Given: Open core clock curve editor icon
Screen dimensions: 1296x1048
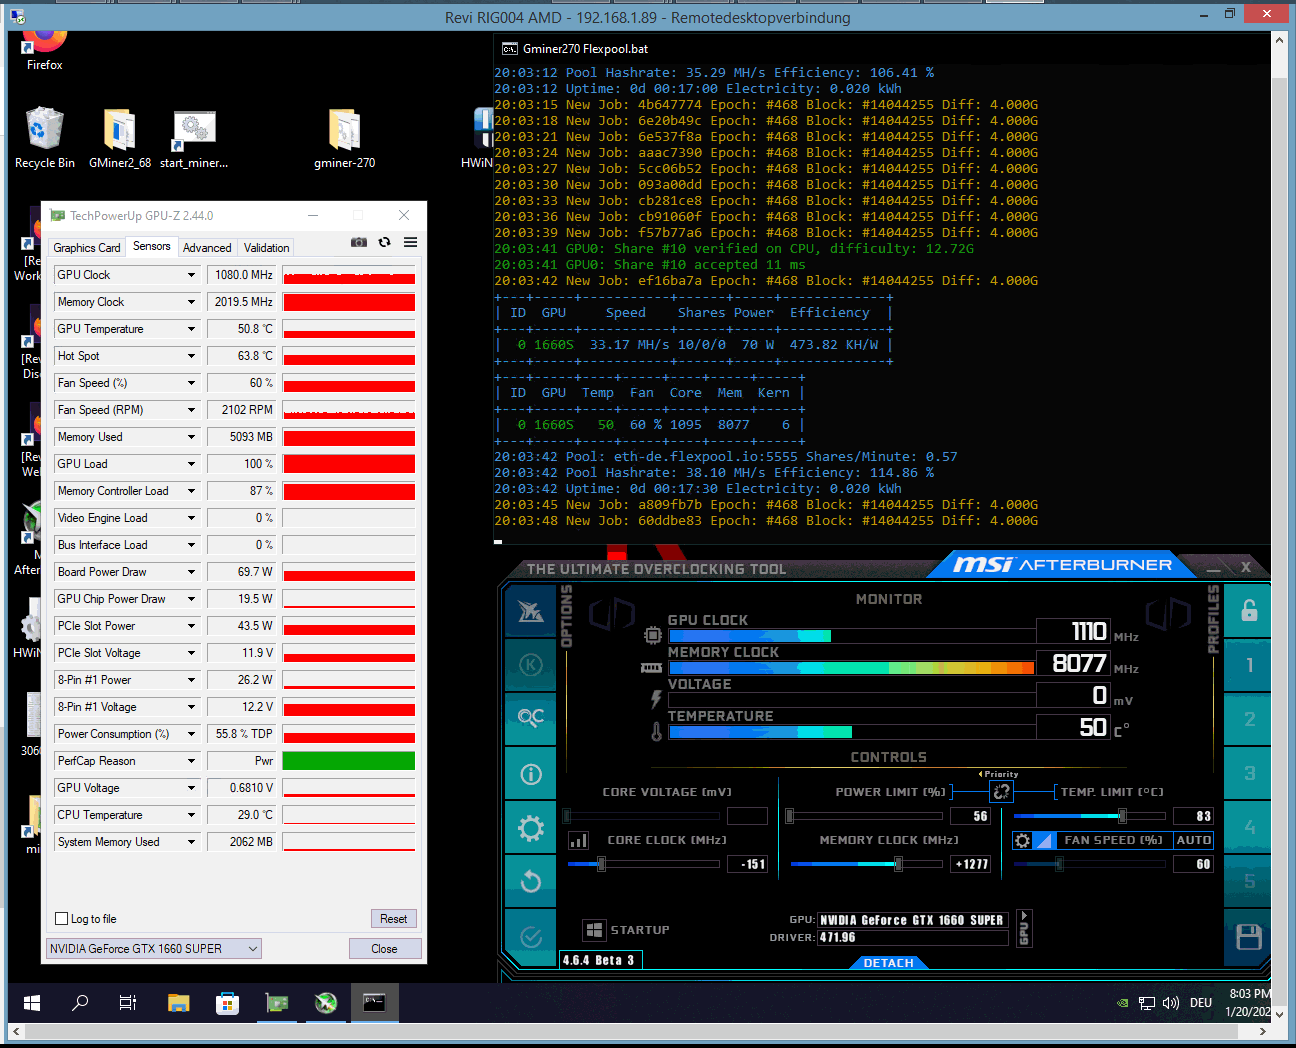Looking at the screenshot, I should point(579,840).
